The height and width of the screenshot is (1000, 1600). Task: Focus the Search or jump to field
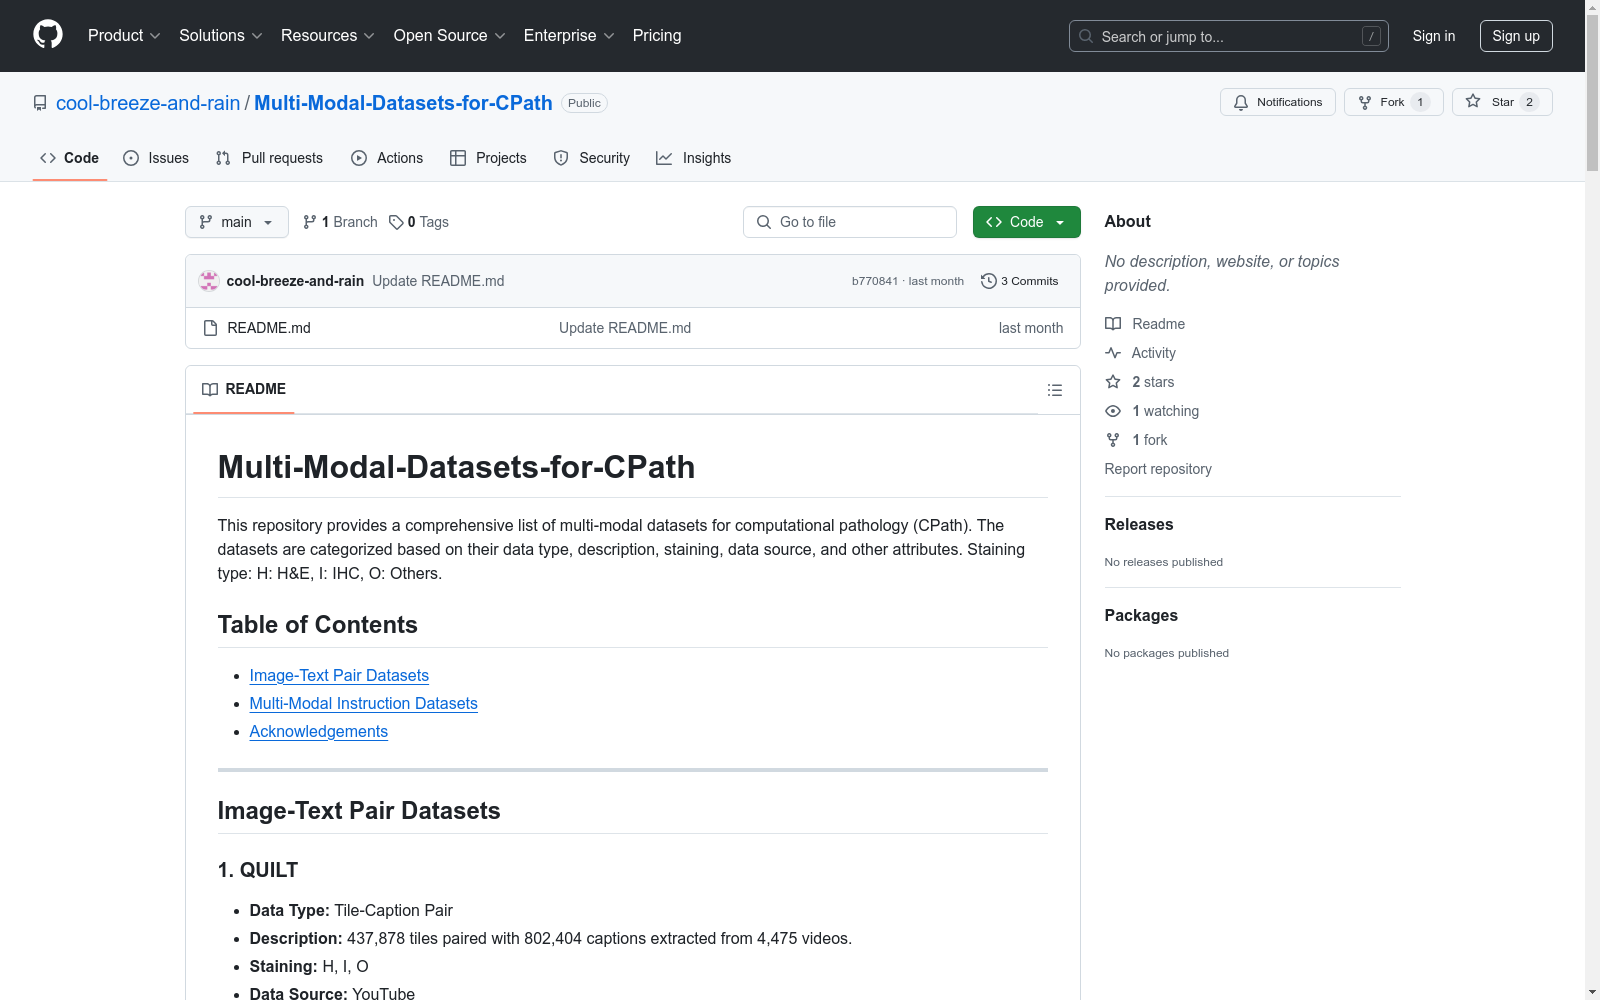coord(1229,36)
